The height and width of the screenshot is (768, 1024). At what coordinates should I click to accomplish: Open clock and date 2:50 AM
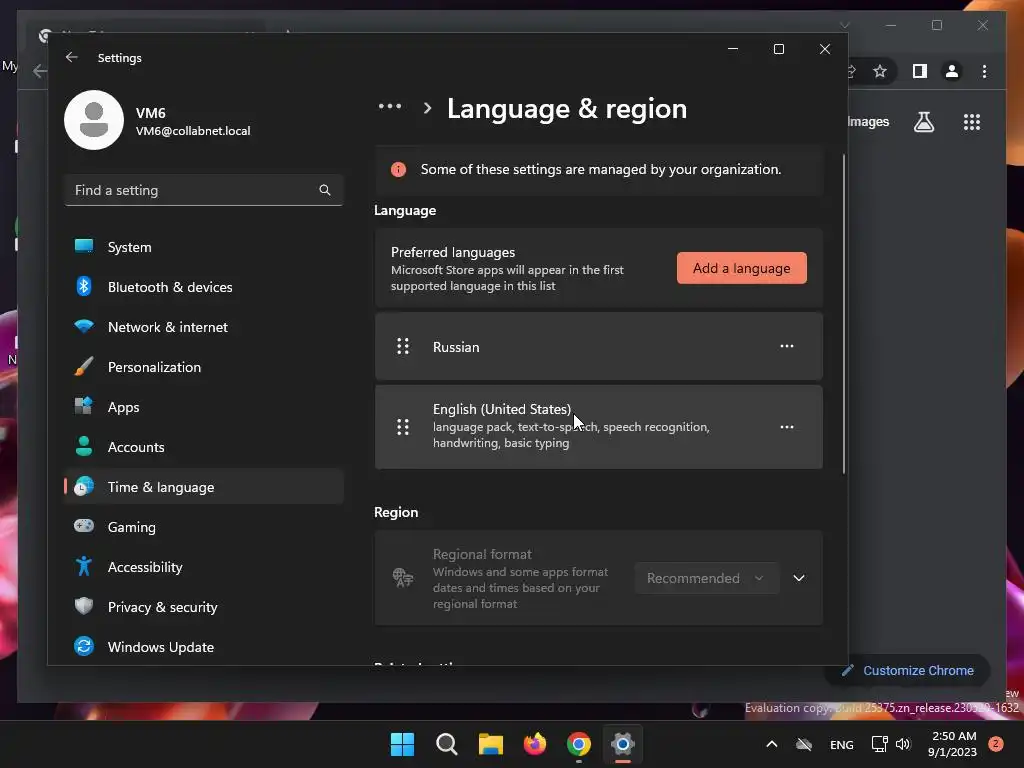[x=952, y=744]
